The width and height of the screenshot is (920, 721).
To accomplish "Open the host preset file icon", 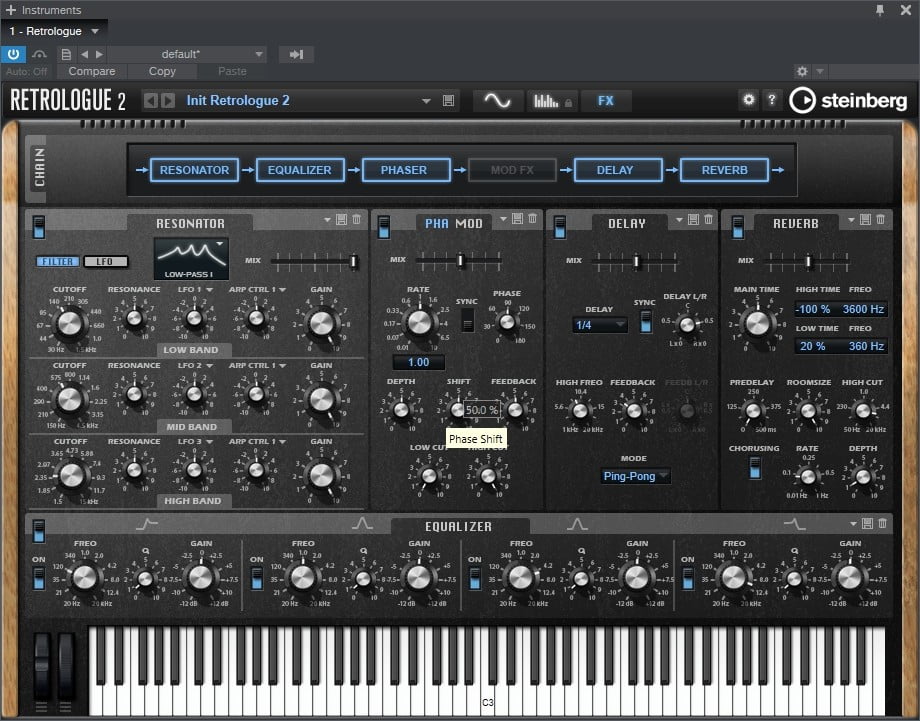I will click(66, 55).
